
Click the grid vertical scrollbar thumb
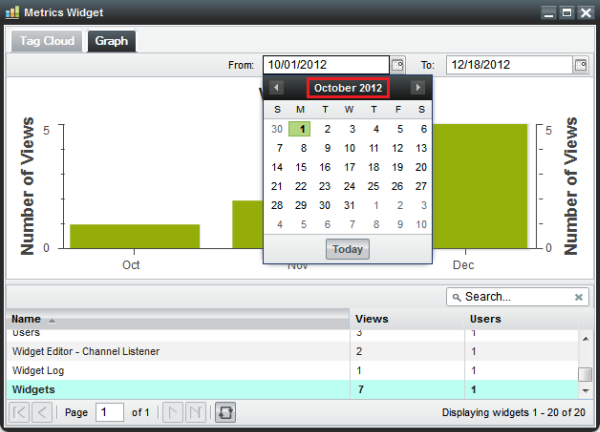coord(585,375)
